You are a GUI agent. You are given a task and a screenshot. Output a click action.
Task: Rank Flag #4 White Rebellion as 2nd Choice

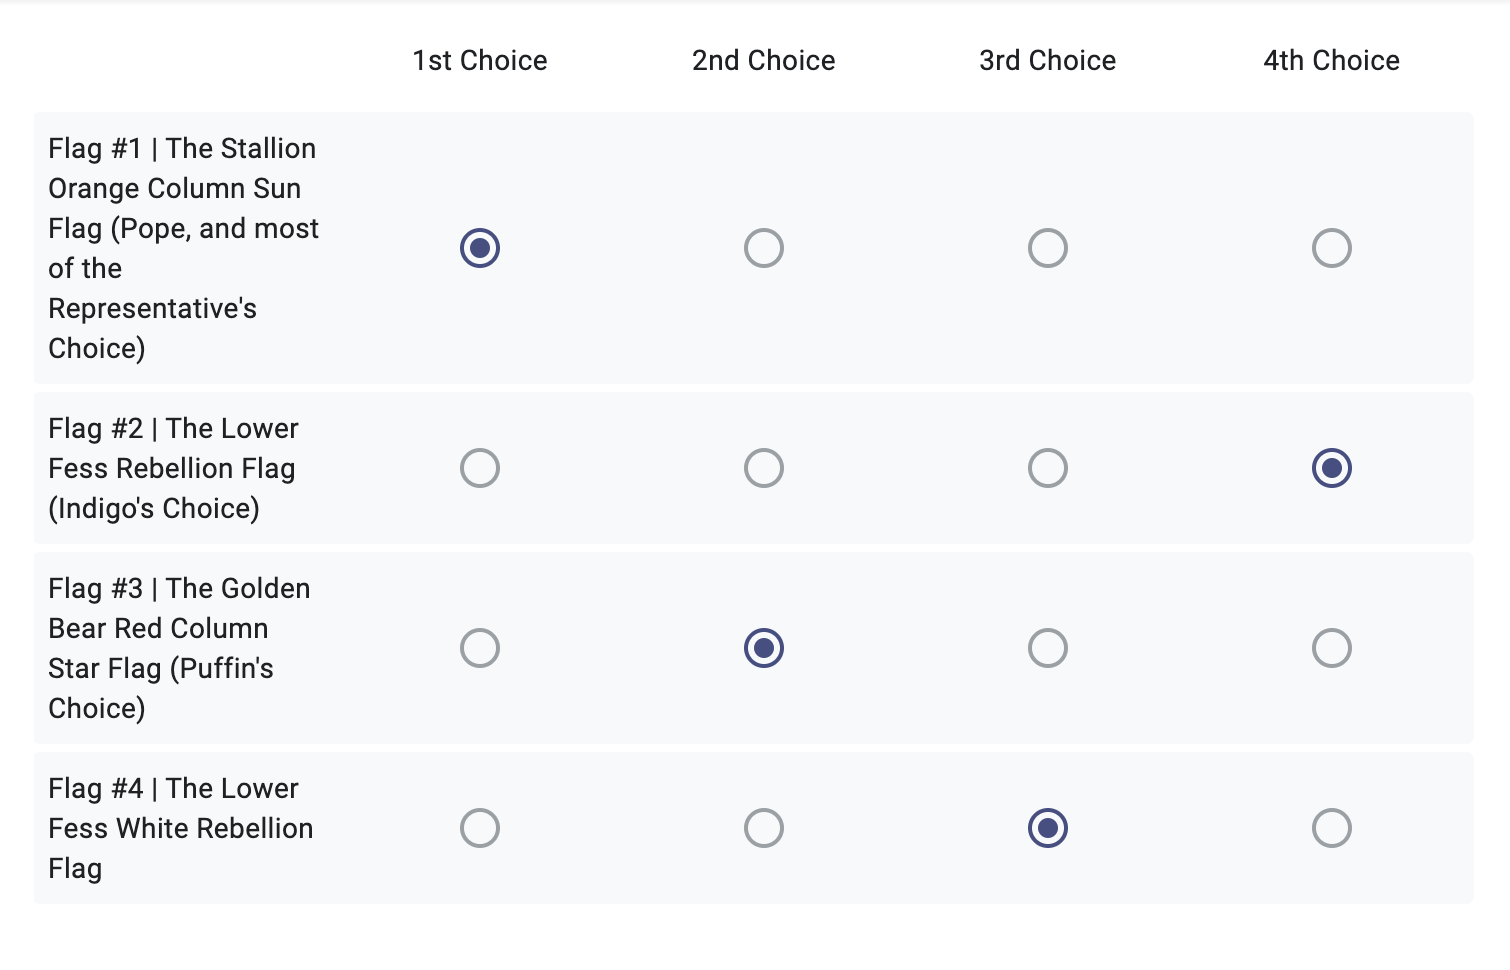tap(764, 828)
